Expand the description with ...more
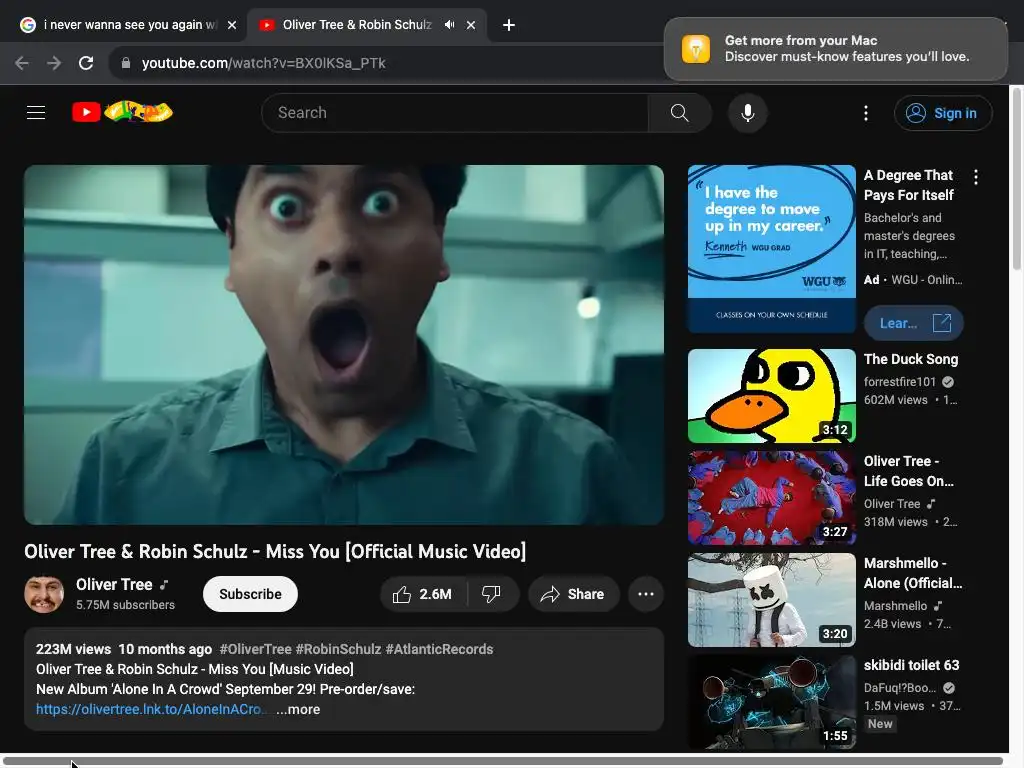Viewport: 1024px width, 768px height. pos(298,709)
